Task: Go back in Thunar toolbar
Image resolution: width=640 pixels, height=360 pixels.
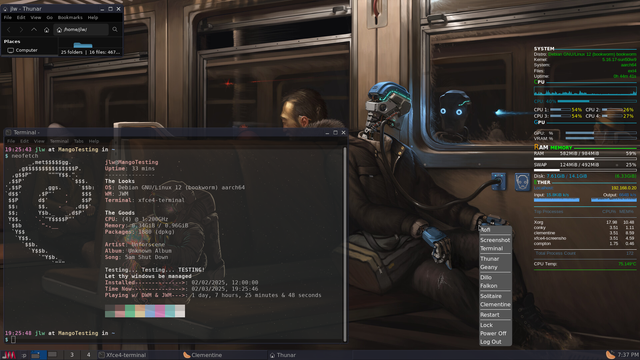Action: tap(9, 30)
